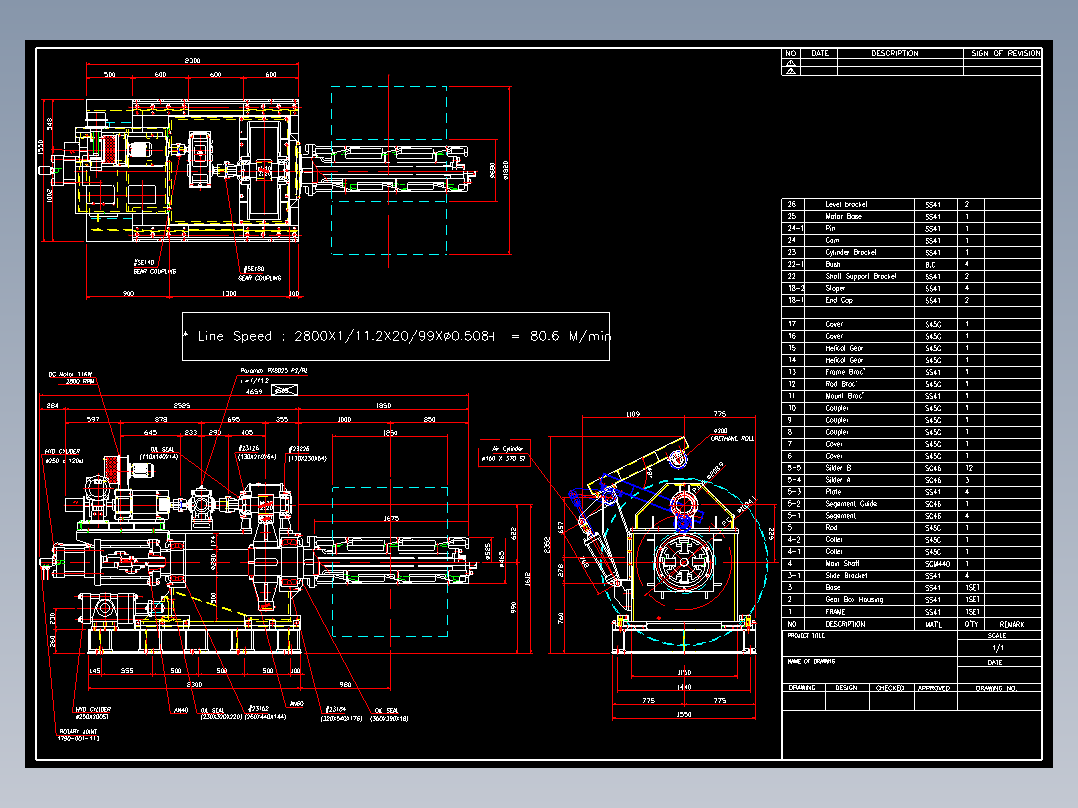Click the 'DC Motor 116KW' annotation
This screenshot has width=1078, height=808.
70,375
